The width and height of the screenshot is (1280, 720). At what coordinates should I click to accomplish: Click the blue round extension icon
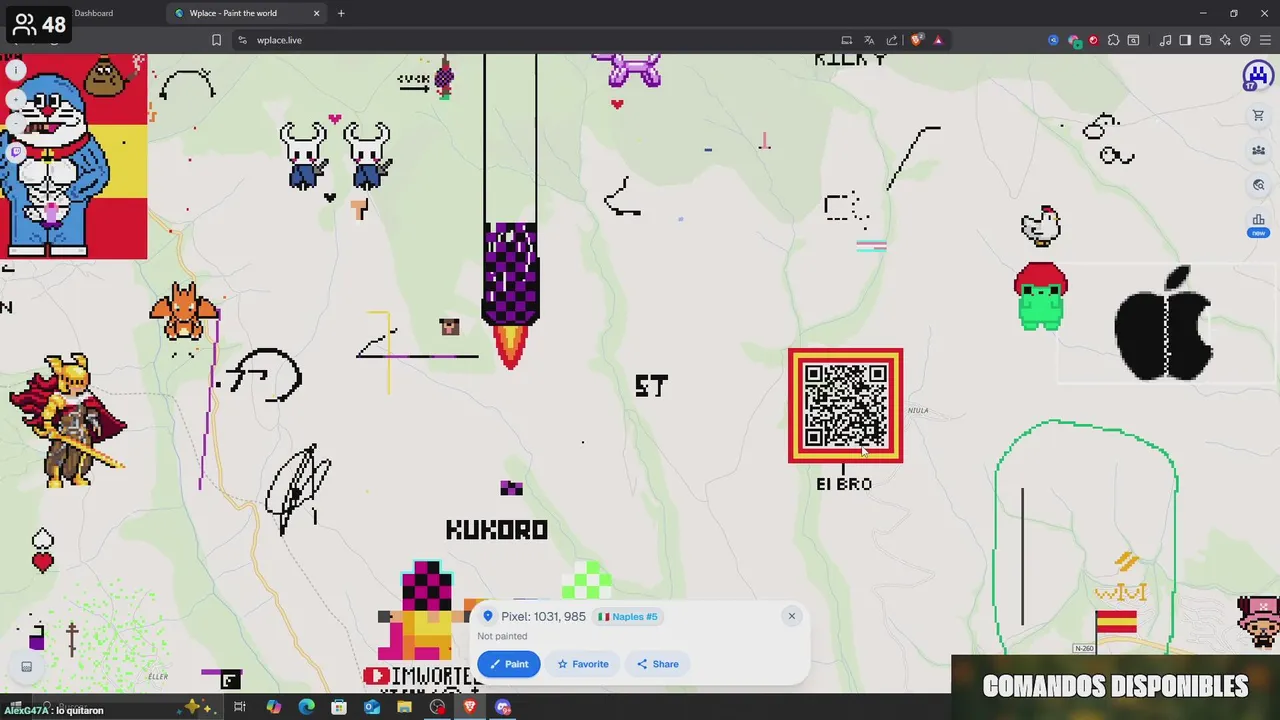1053,40
